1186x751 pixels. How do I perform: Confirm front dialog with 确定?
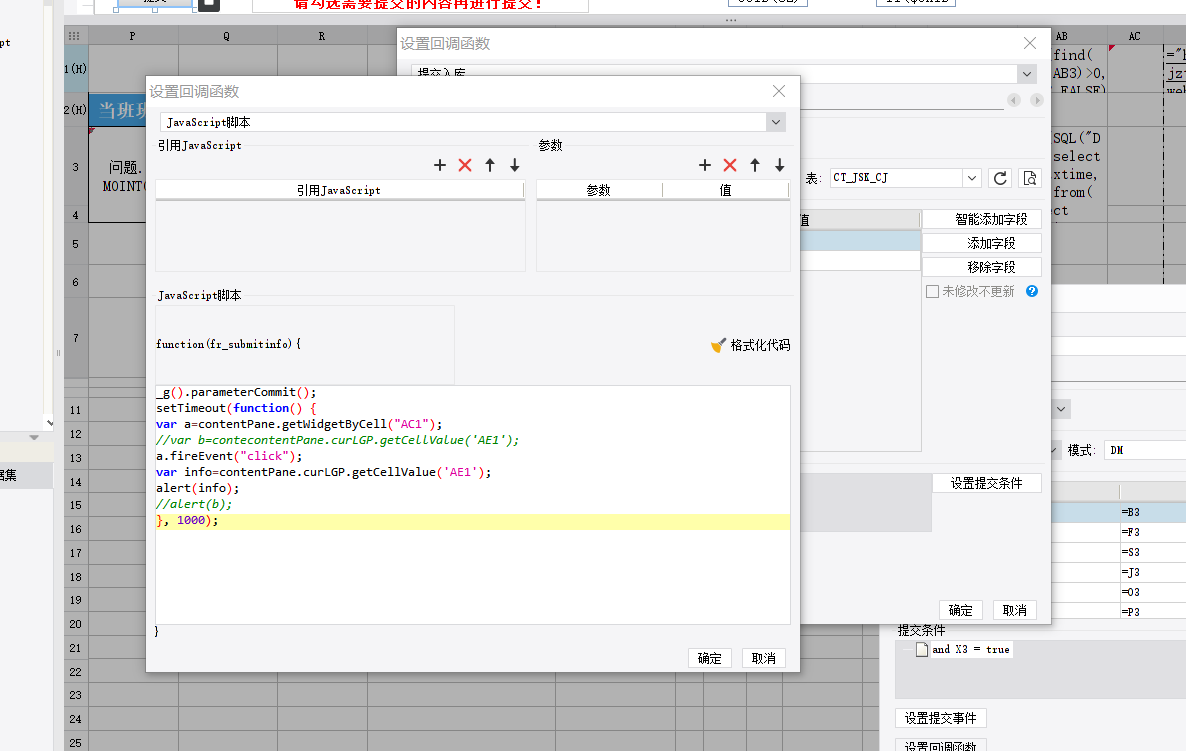709,658
